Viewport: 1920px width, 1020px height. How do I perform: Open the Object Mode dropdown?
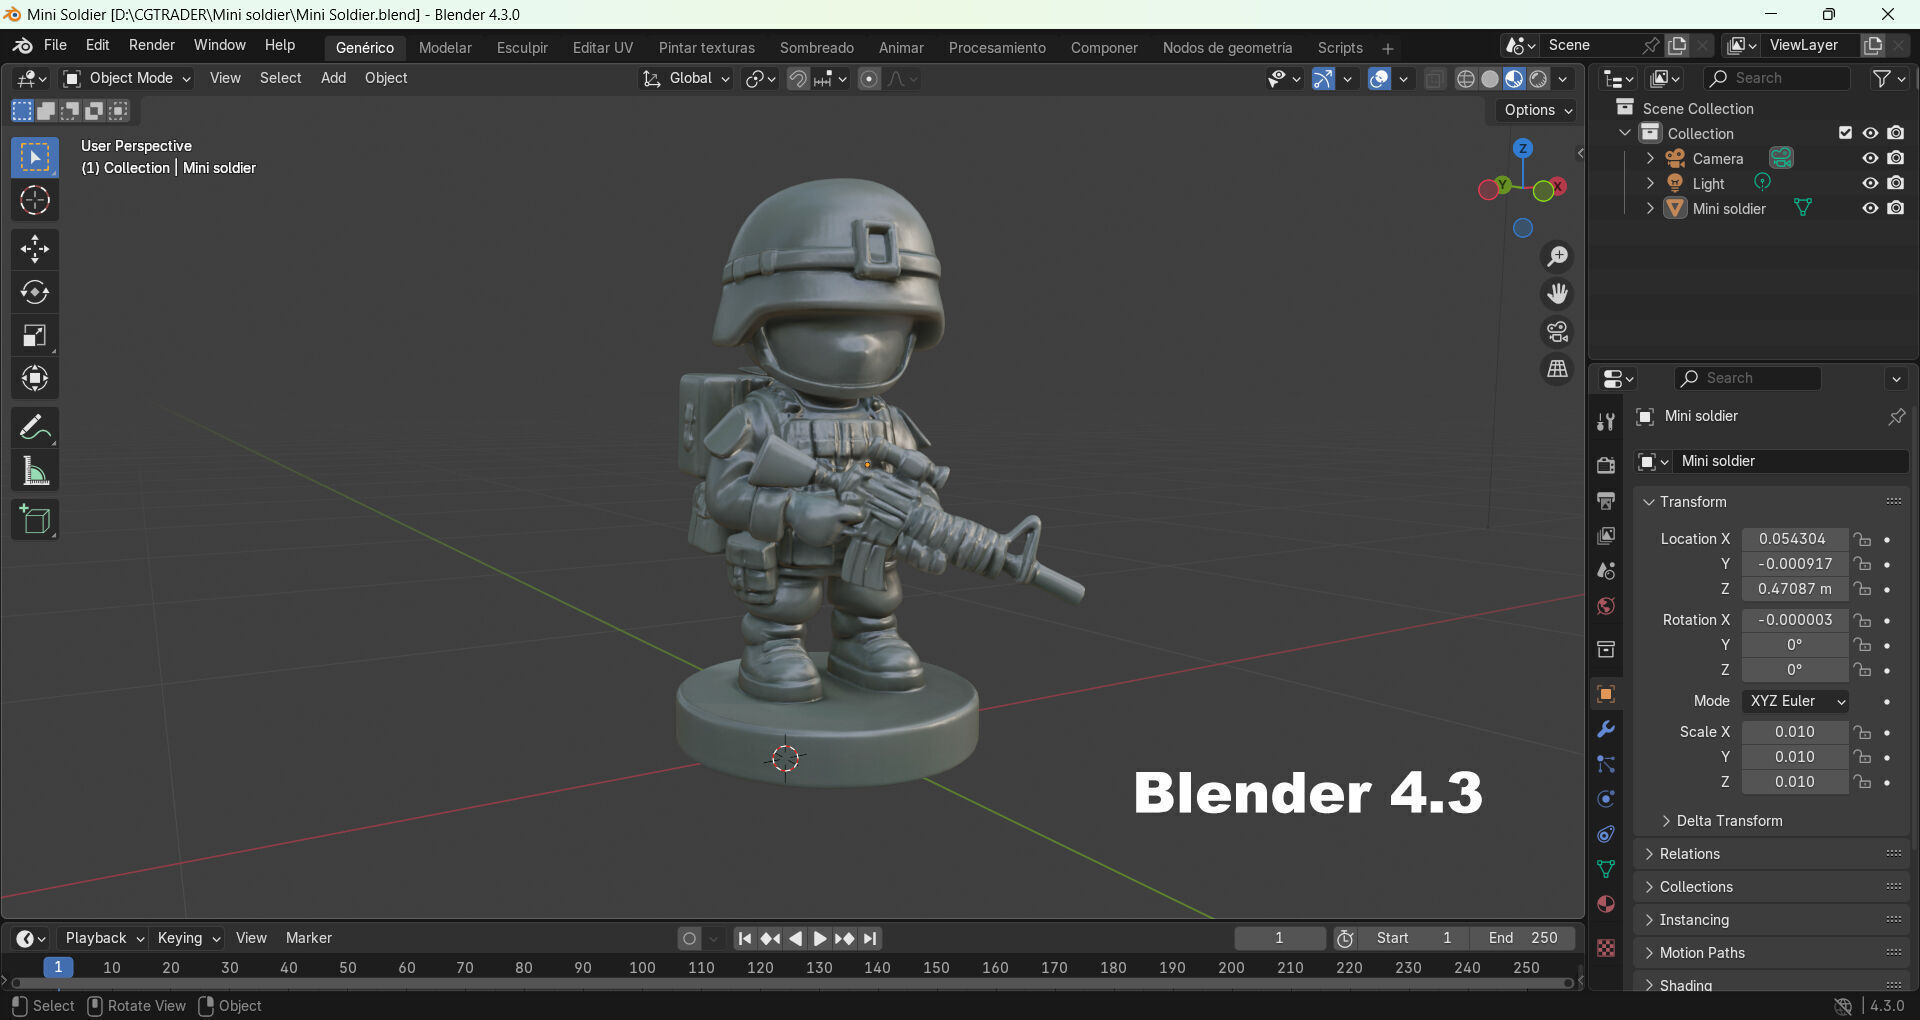(127, 78)
